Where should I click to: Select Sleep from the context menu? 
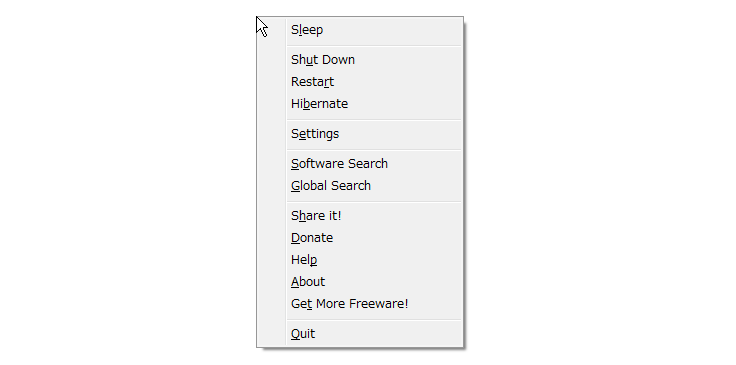coord(360,30)
